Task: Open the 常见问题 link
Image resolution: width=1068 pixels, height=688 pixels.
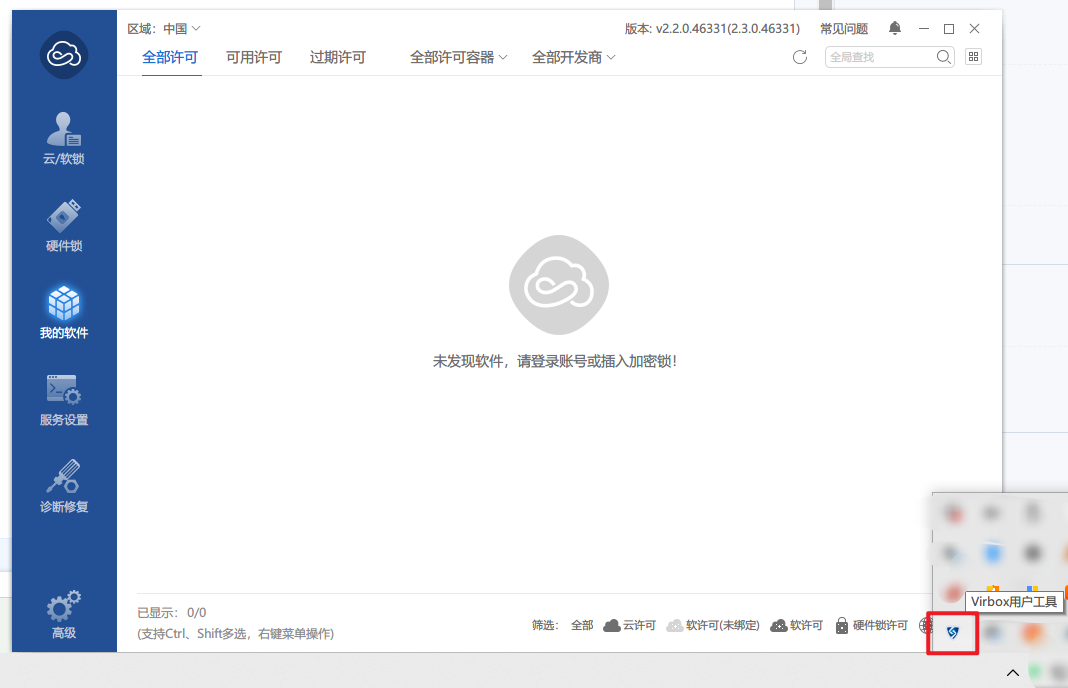Action: click(844, 29)
